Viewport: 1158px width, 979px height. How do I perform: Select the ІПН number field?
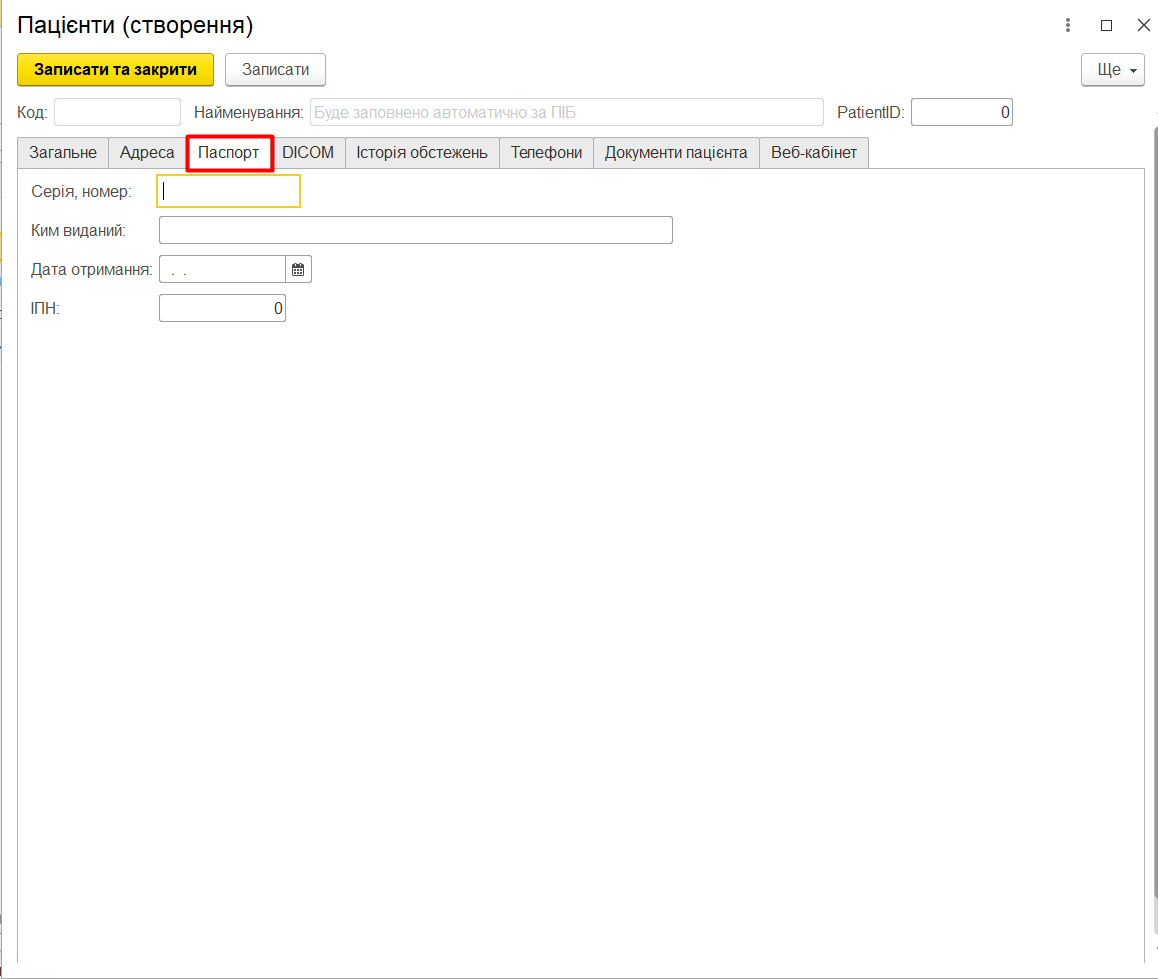[x=222, y=309]
